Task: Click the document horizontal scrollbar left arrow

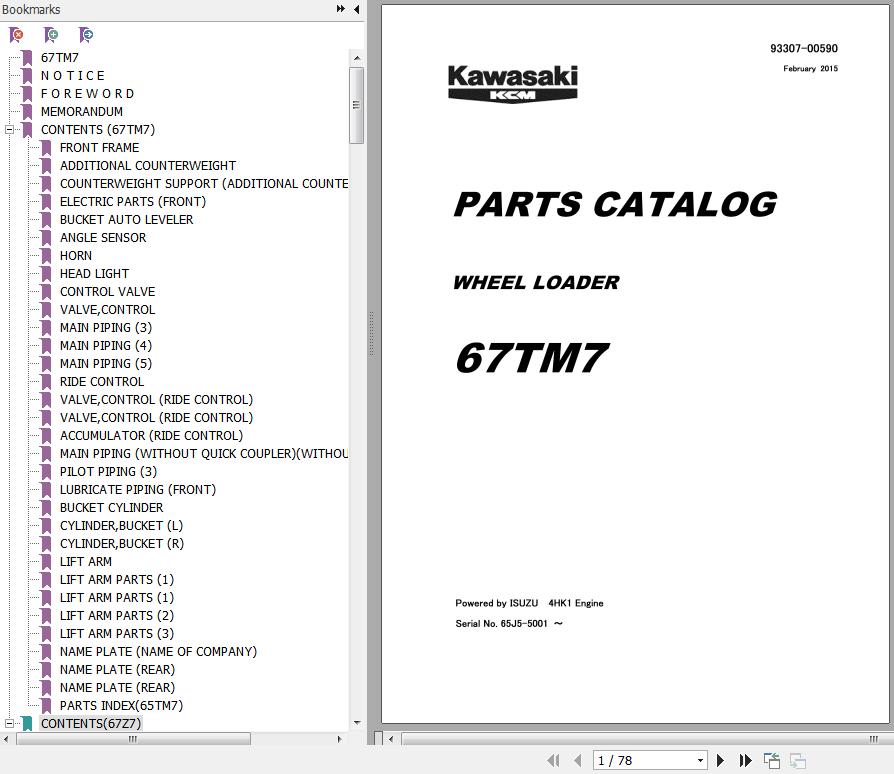Action: [x=391, y=739]
